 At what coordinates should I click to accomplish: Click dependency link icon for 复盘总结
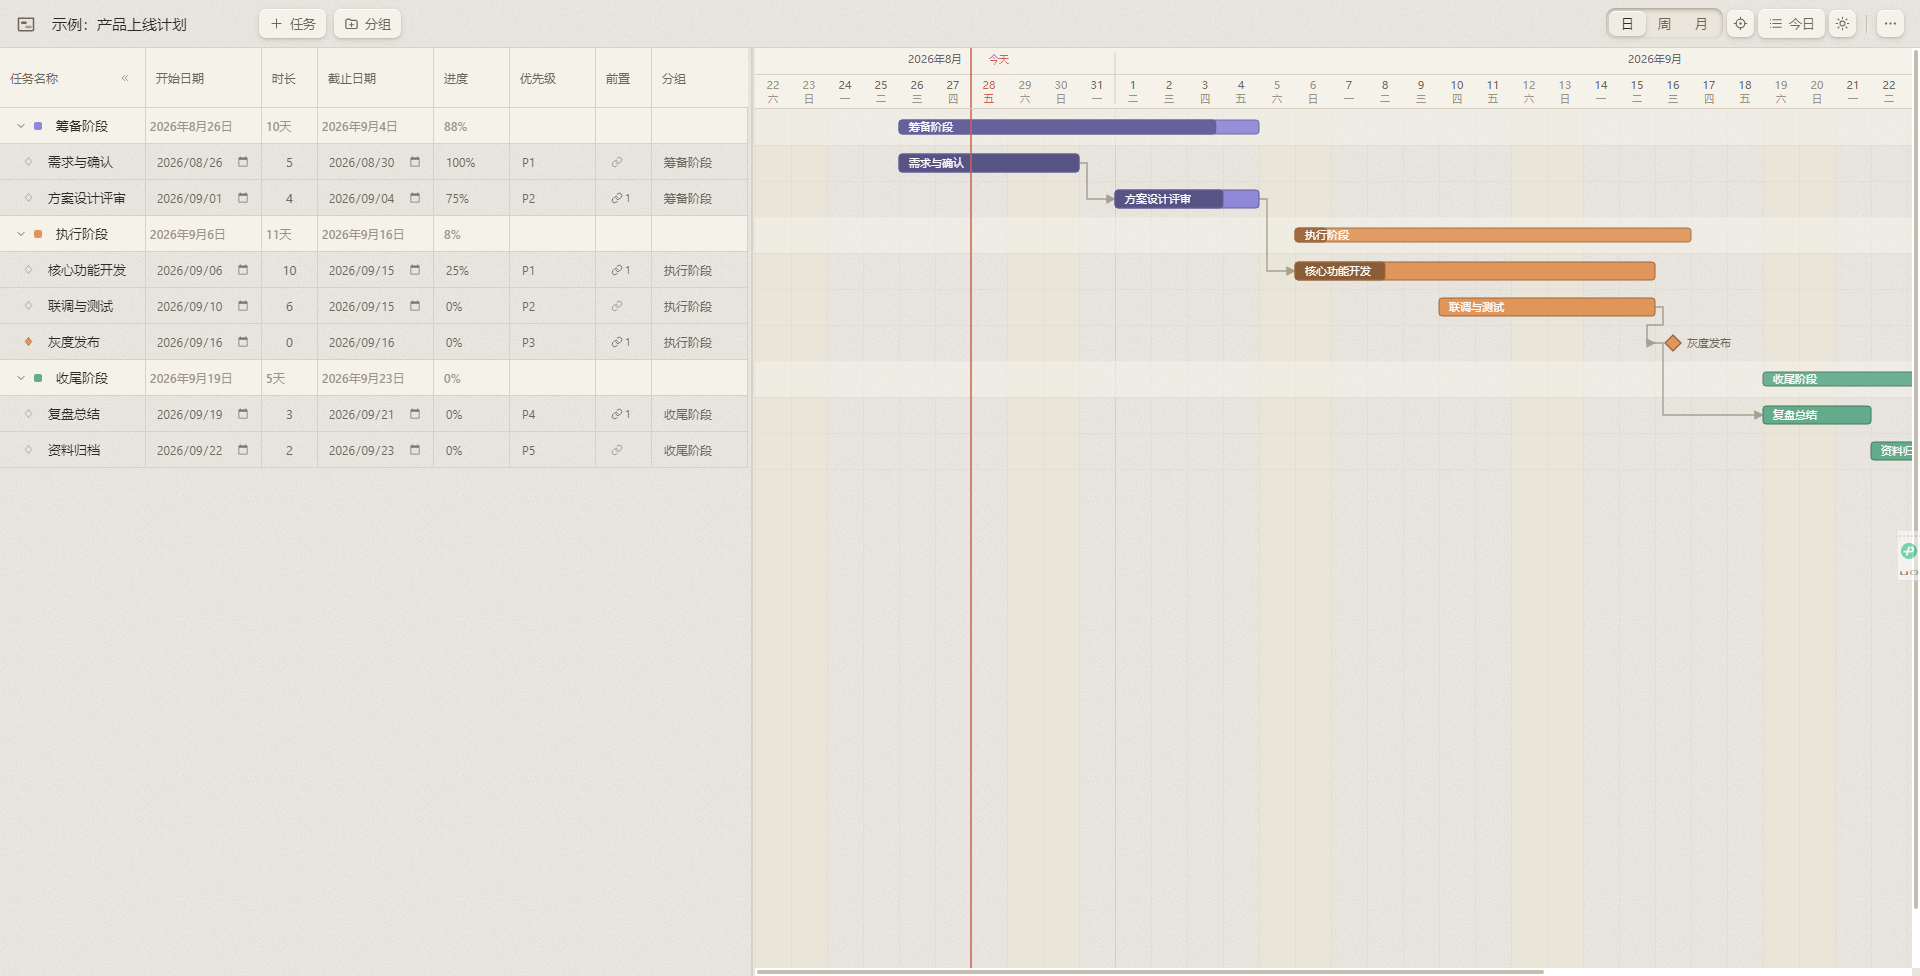617,414
